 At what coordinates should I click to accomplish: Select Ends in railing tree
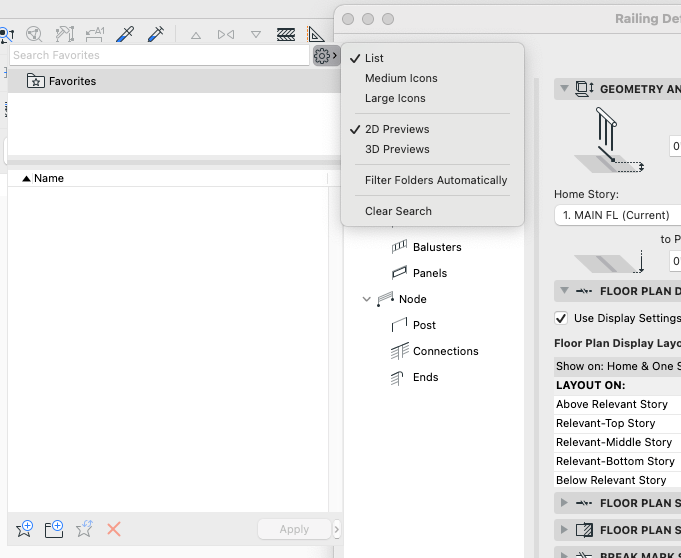point(425,377)
